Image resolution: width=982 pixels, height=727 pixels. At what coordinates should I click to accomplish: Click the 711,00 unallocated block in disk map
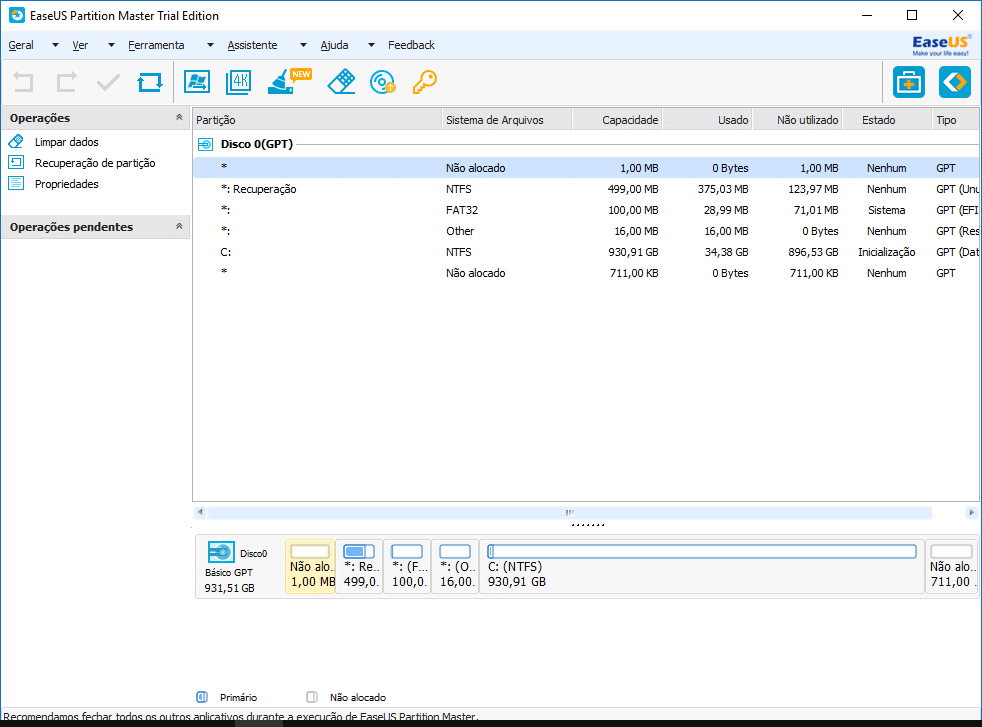point(951,566)
